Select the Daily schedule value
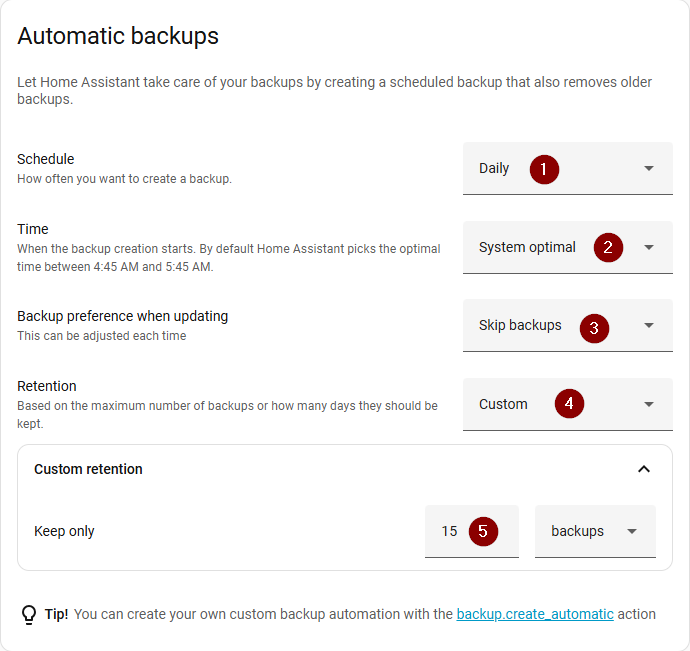This screenshot has height=651, width=690. [494, 169]
